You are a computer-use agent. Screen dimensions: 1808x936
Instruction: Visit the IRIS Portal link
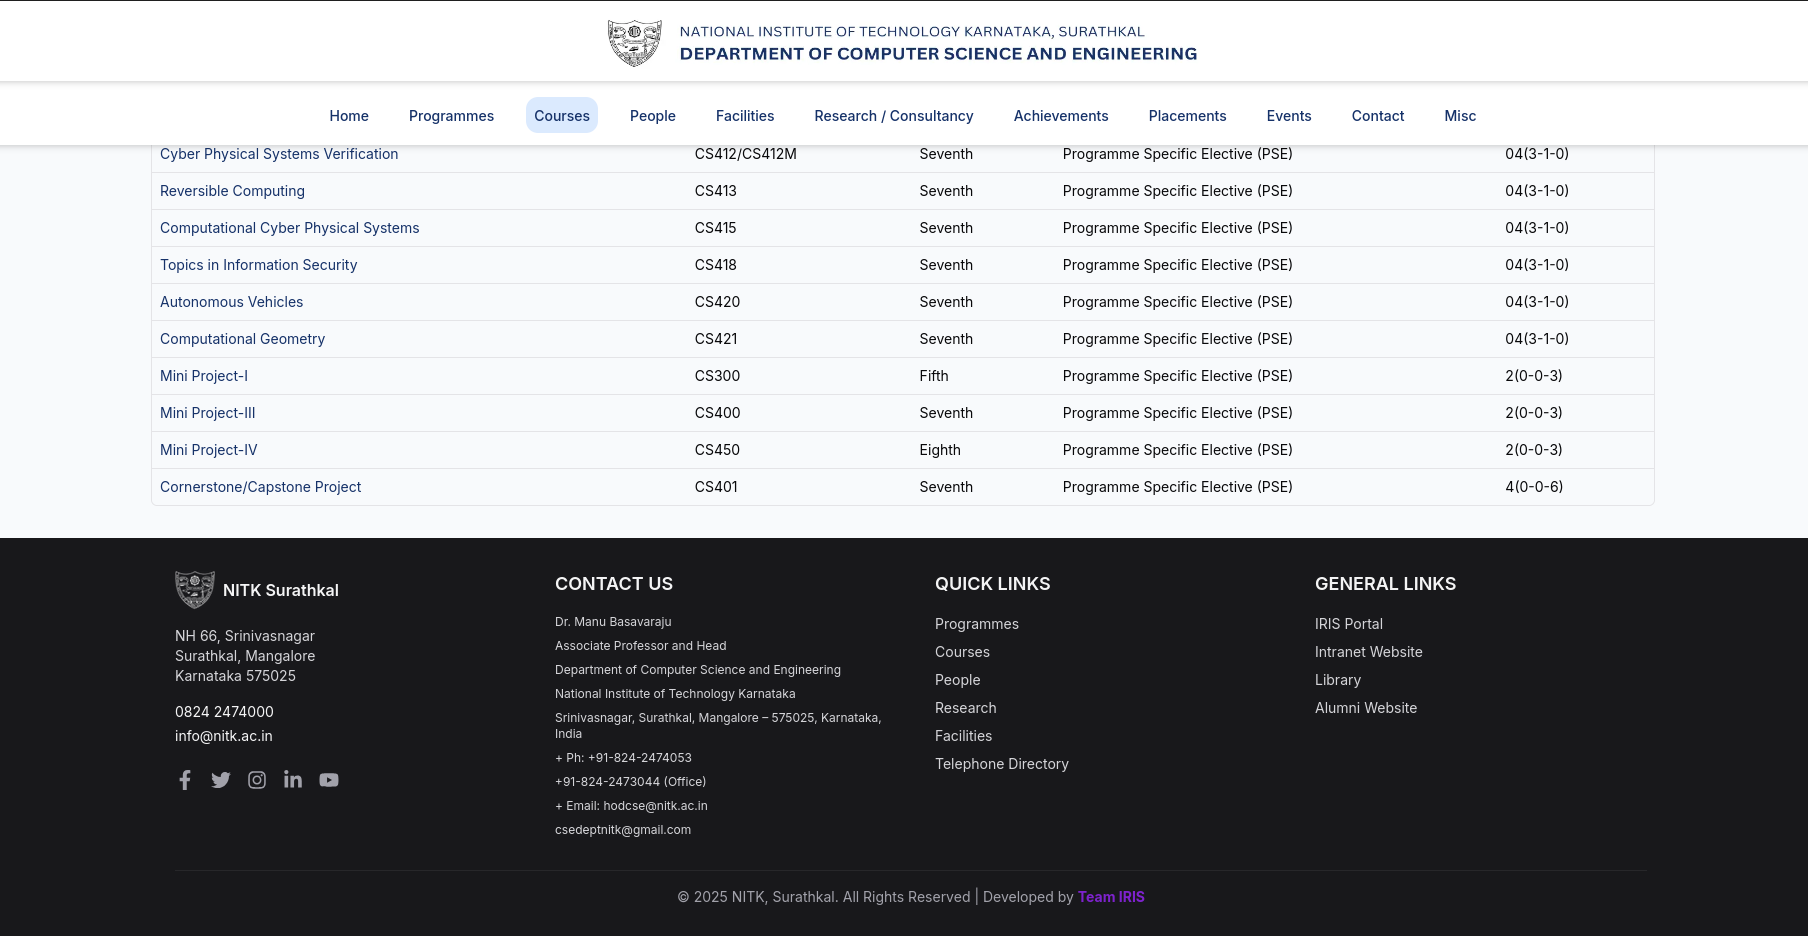[1348, 624]
